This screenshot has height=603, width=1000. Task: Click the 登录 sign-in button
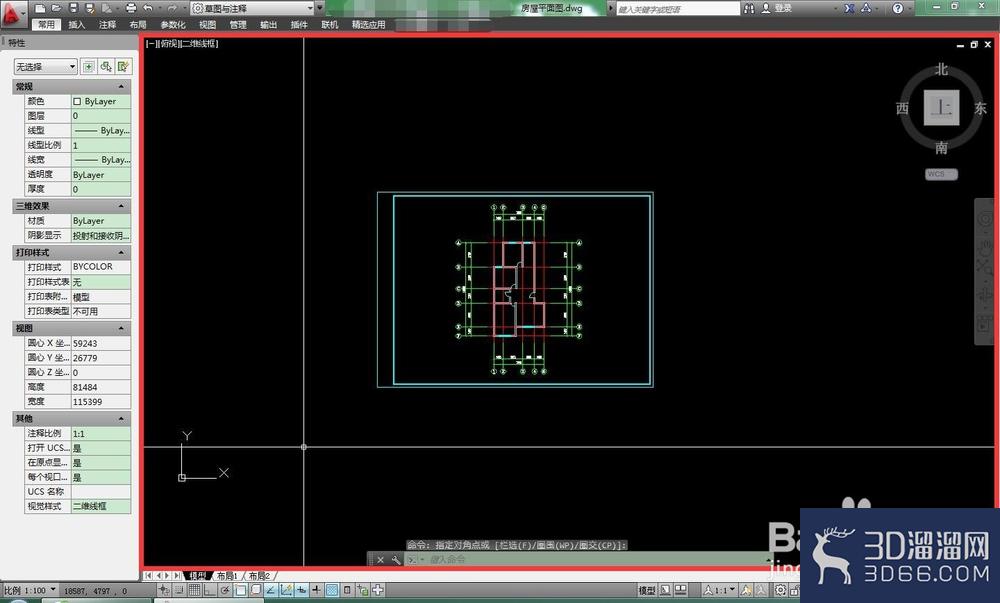[x=777, y=8]
